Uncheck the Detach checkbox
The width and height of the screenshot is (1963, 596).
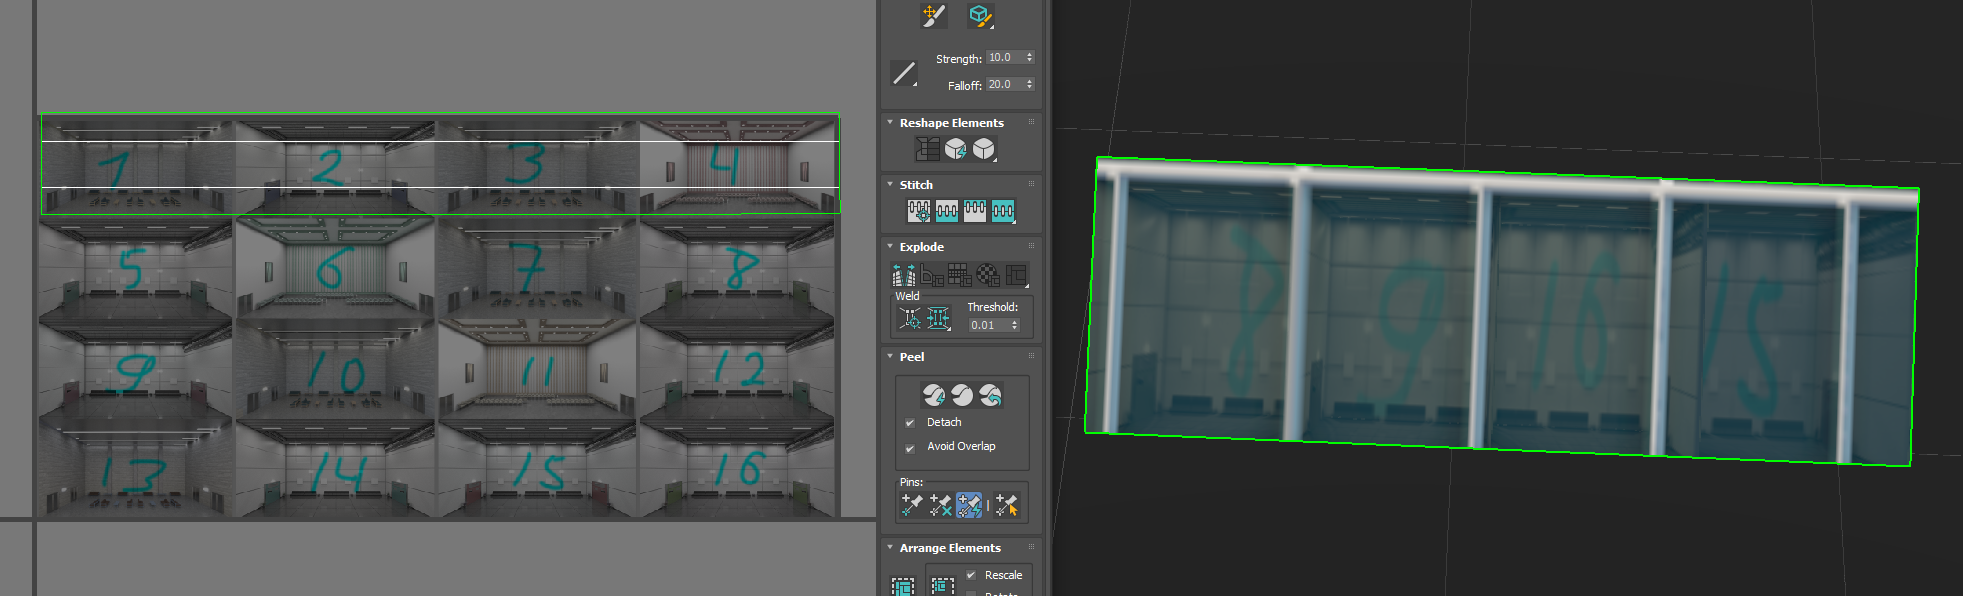coord(910,423)
